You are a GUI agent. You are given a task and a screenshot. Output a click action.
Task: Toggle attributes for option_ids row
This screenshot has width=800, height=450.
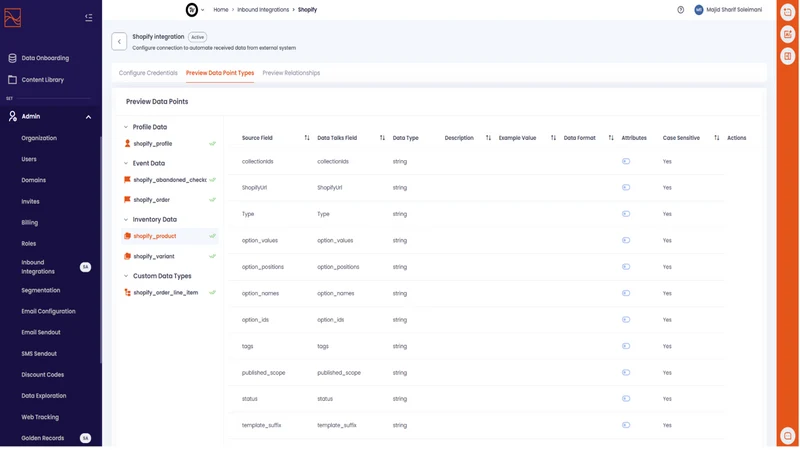coord(626,320)
